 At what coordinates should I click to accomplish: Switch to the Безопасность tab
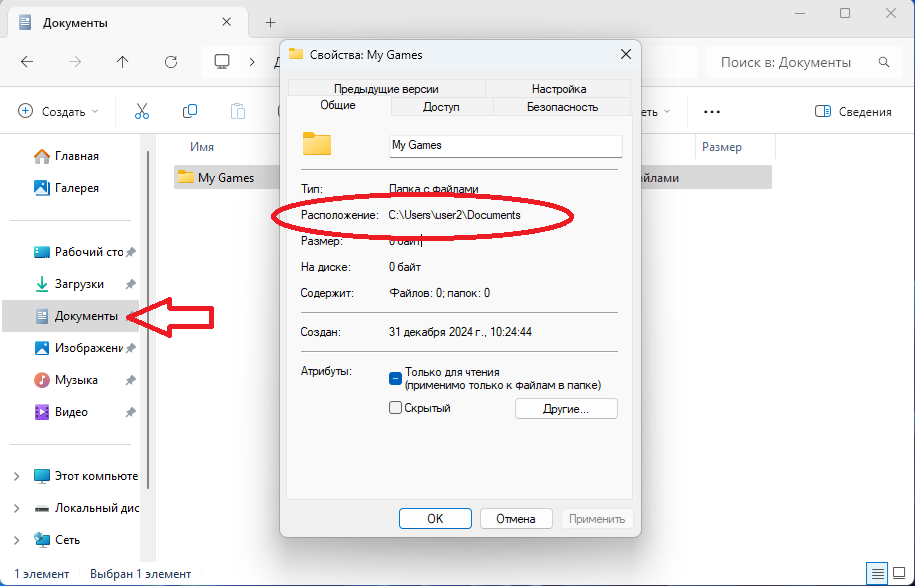coord(562,107)
